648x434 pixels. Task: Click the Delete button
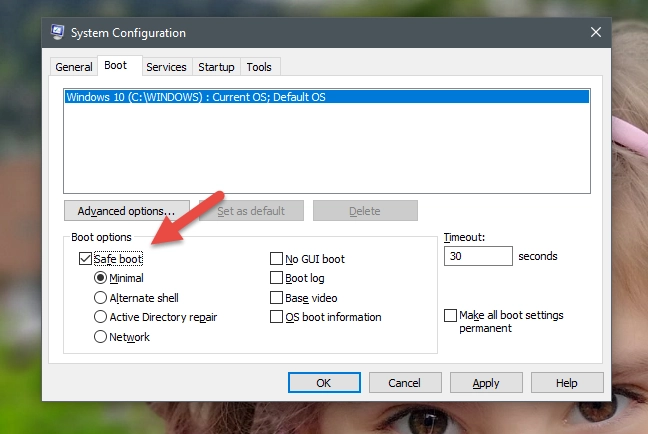click(365, 211)
